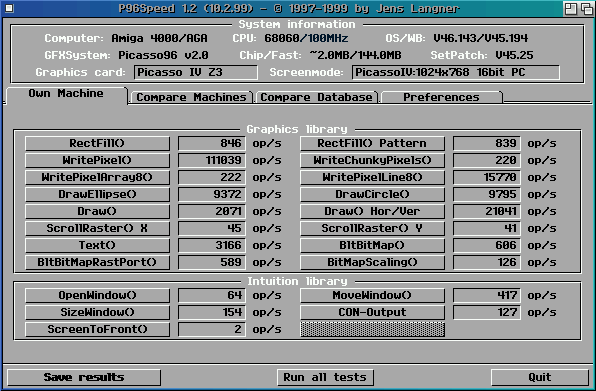Click the ScrollRaster() X result 45

[212, 228]
